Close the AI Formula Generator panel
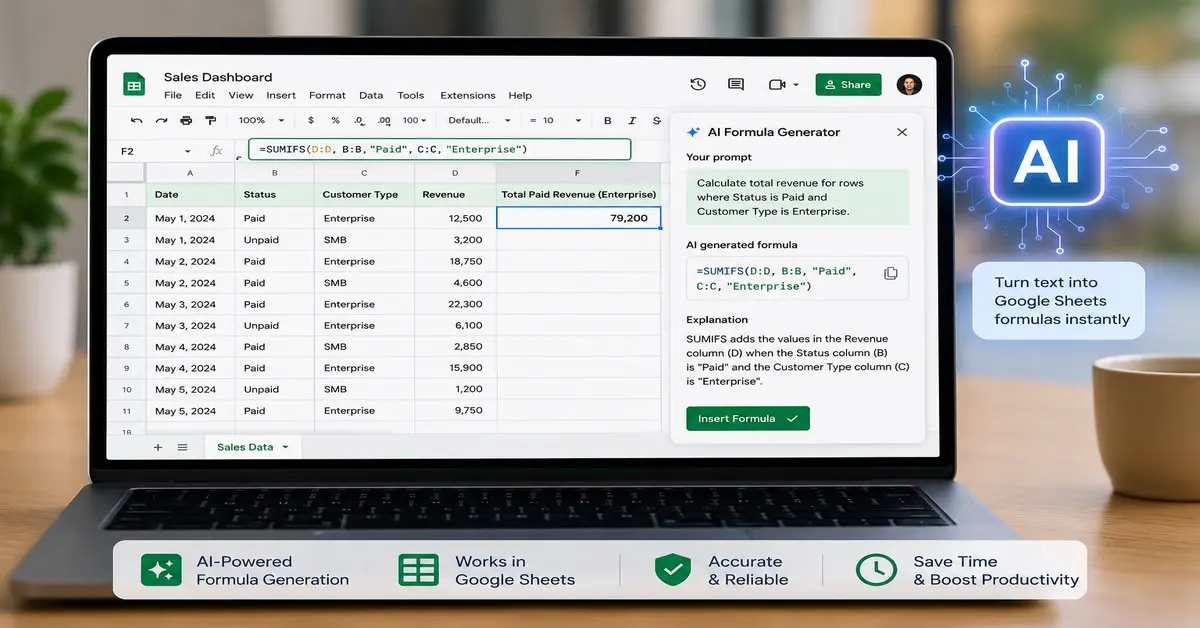The image size is (1200, 628). [x=902, y=132]
